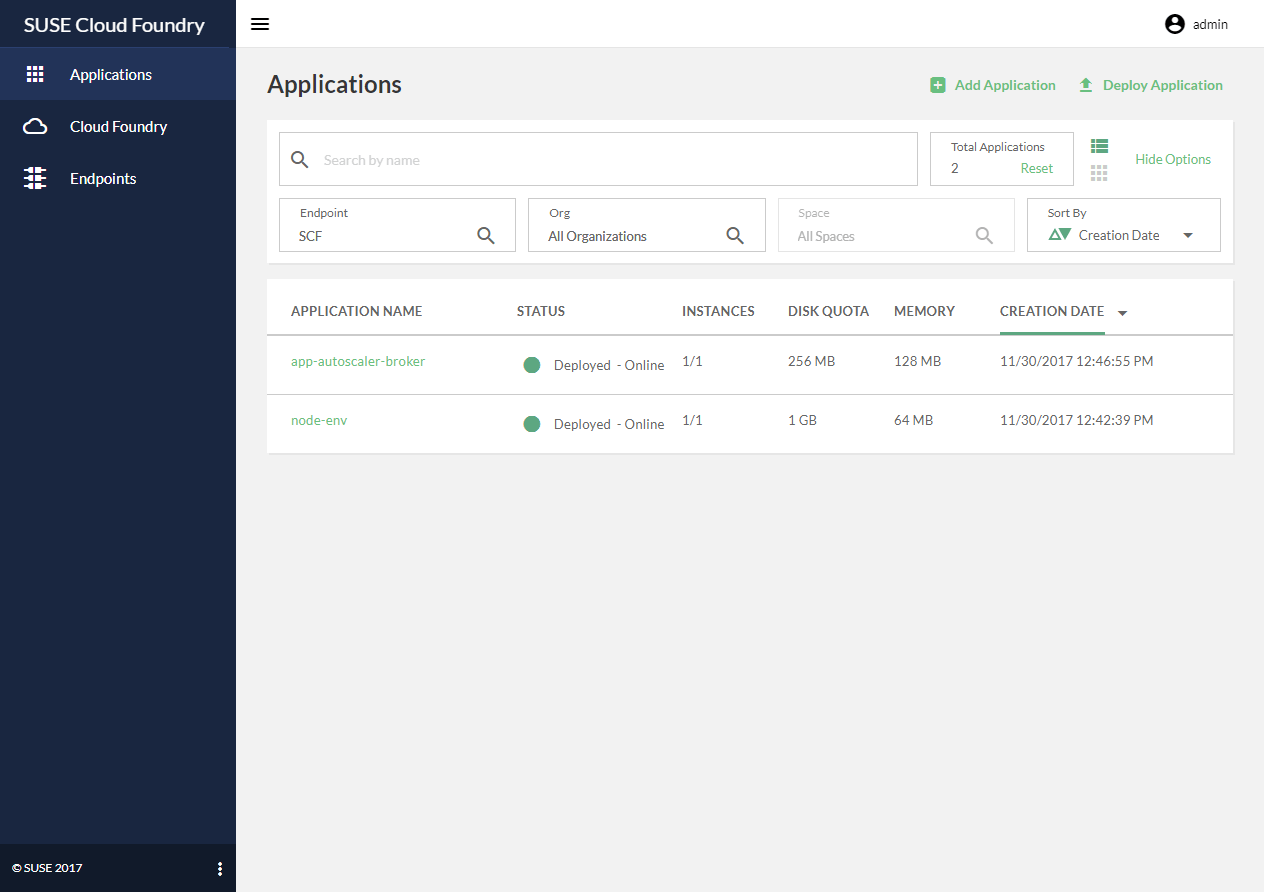Click Hide Options
This screenshot has height=892, width=1264.
[x=1173, y=159]
